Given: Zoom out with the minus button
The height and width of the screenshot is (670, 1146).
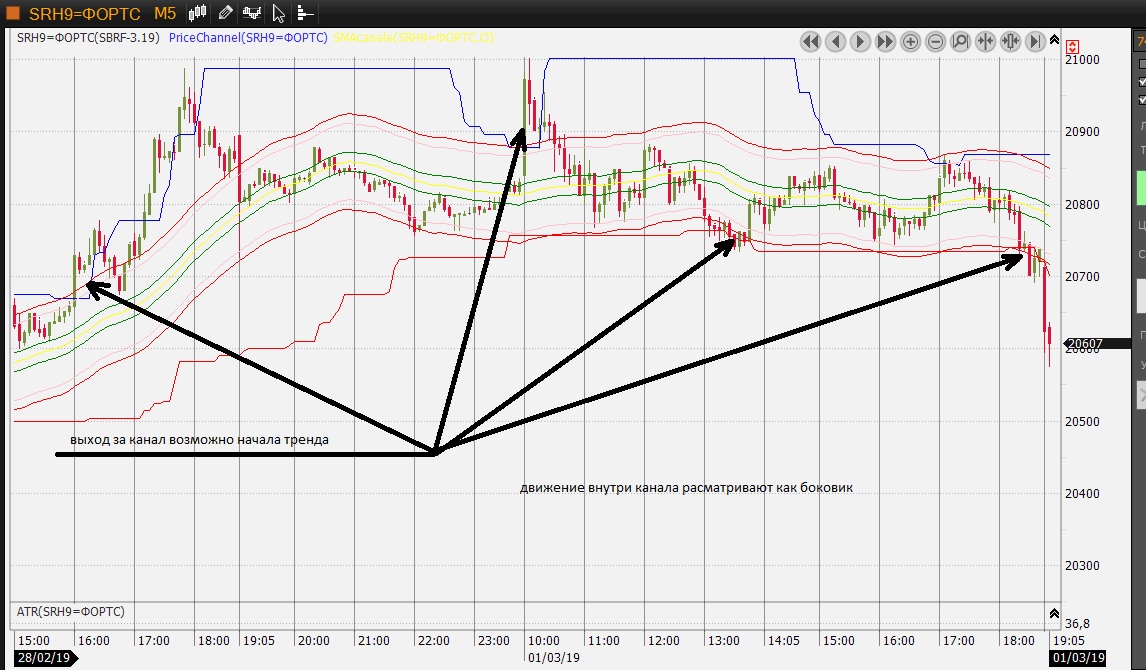Looking at the screenshot, I should click(935, 41).
